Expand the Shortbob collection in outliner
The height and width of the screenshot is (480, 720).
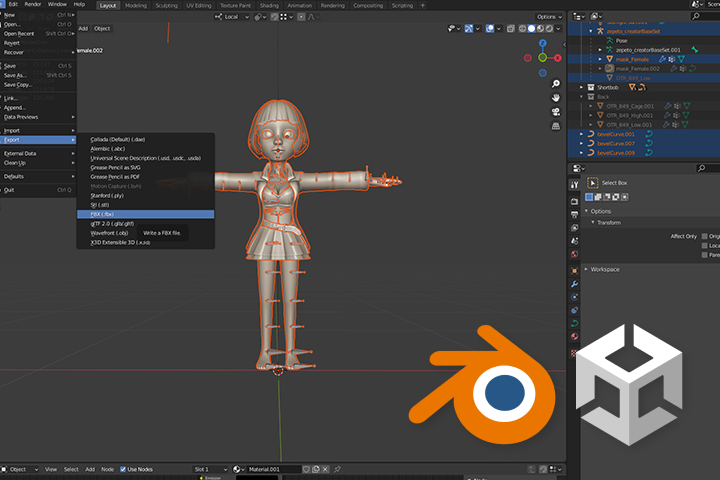[581, 87]
